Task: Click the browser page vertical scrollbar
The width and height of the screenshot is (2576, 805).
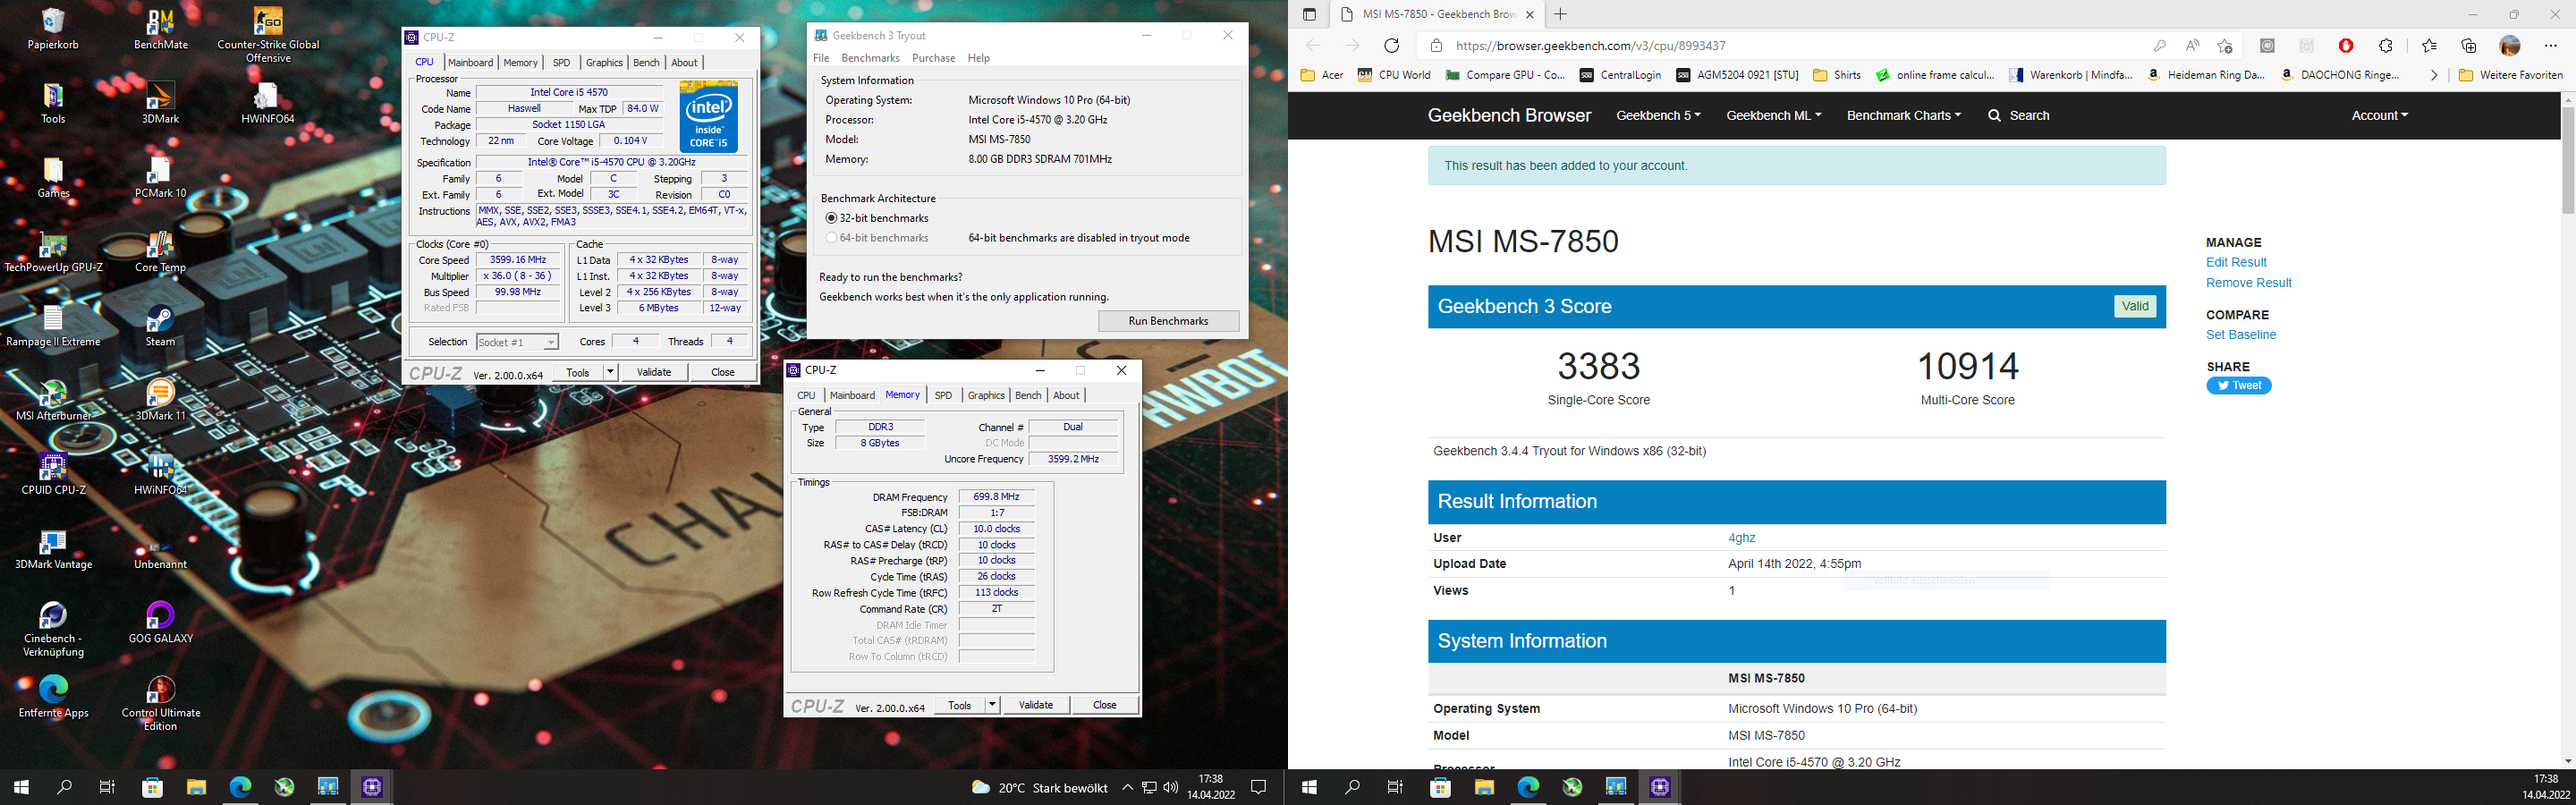Action: pos(2567,160)
